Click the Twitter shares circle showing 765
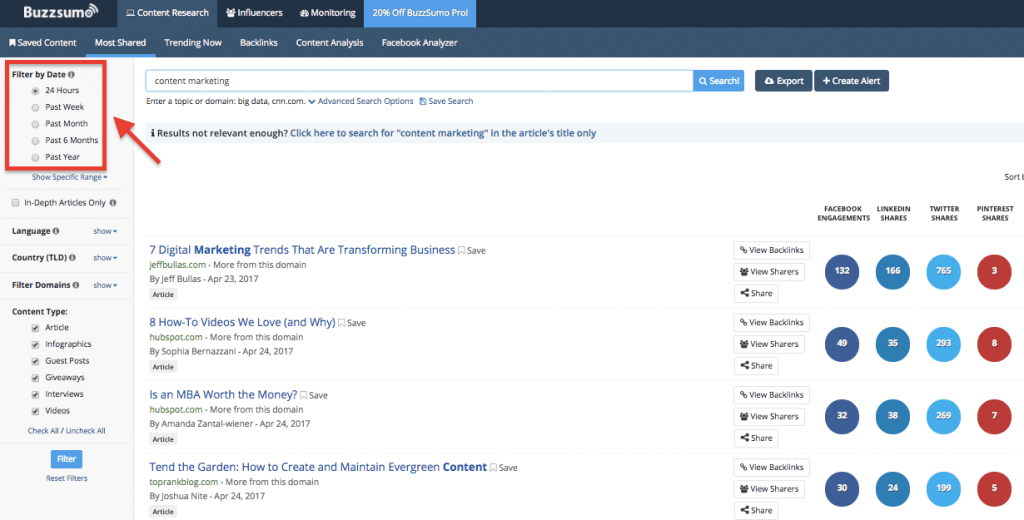Viewport: 1024px width, 520px height. point(944,271)
